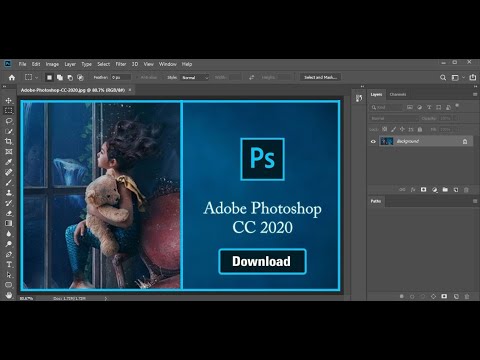Select the Path Selection tool

pos(9,275)
